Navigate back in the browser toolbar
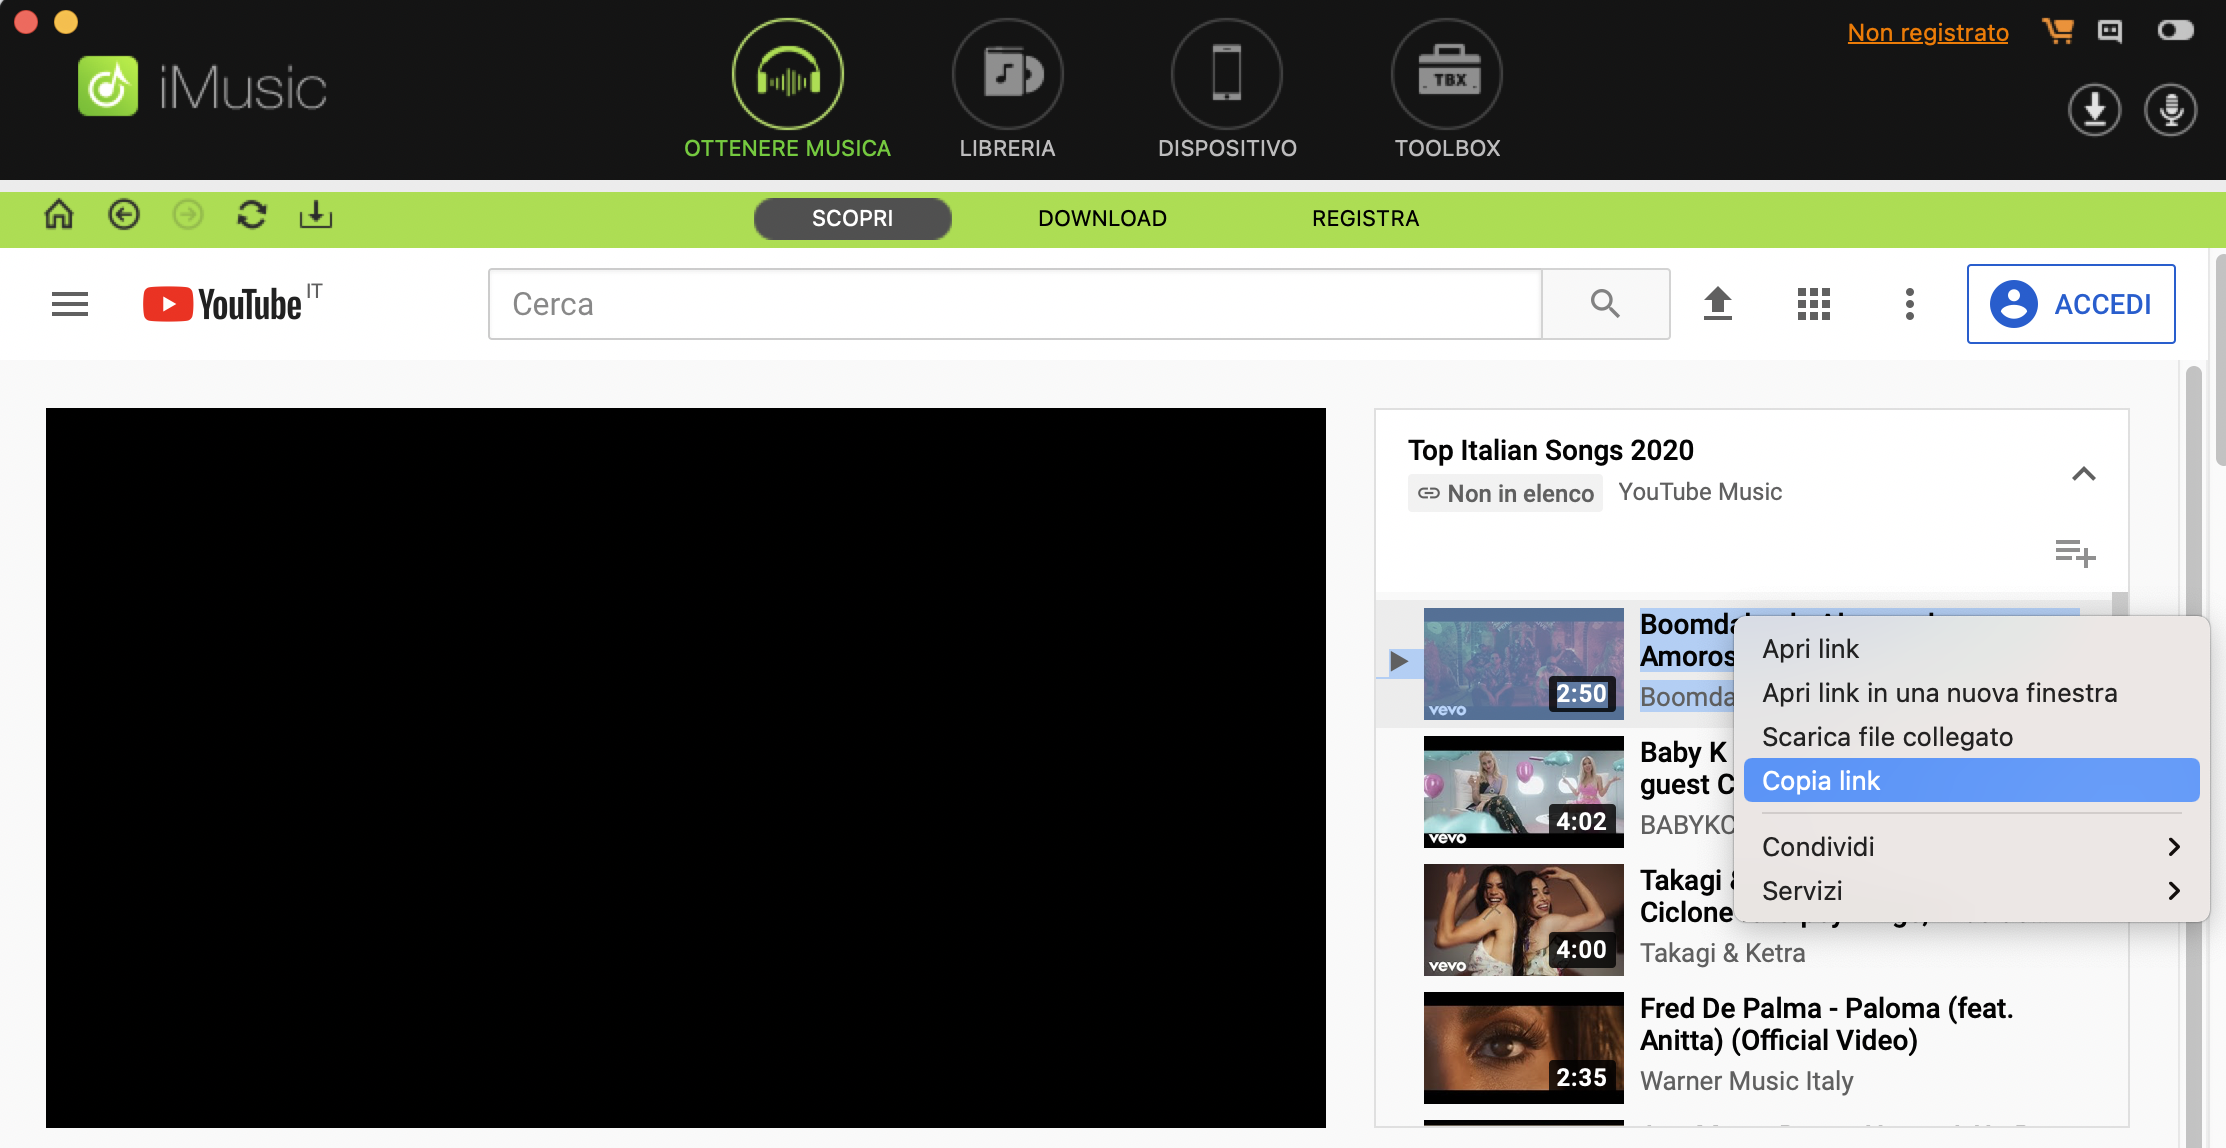 point(124,214)
